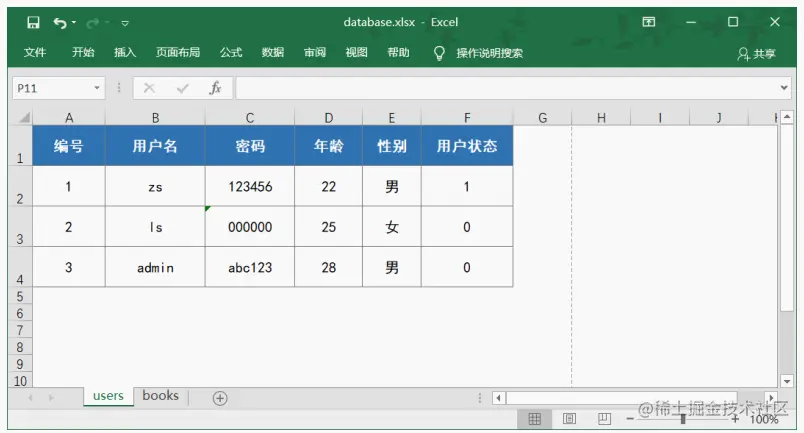The width and height of the screenshot is (804, 433).
Task: Click the cell containing 123456
Action: coord(250,186)
